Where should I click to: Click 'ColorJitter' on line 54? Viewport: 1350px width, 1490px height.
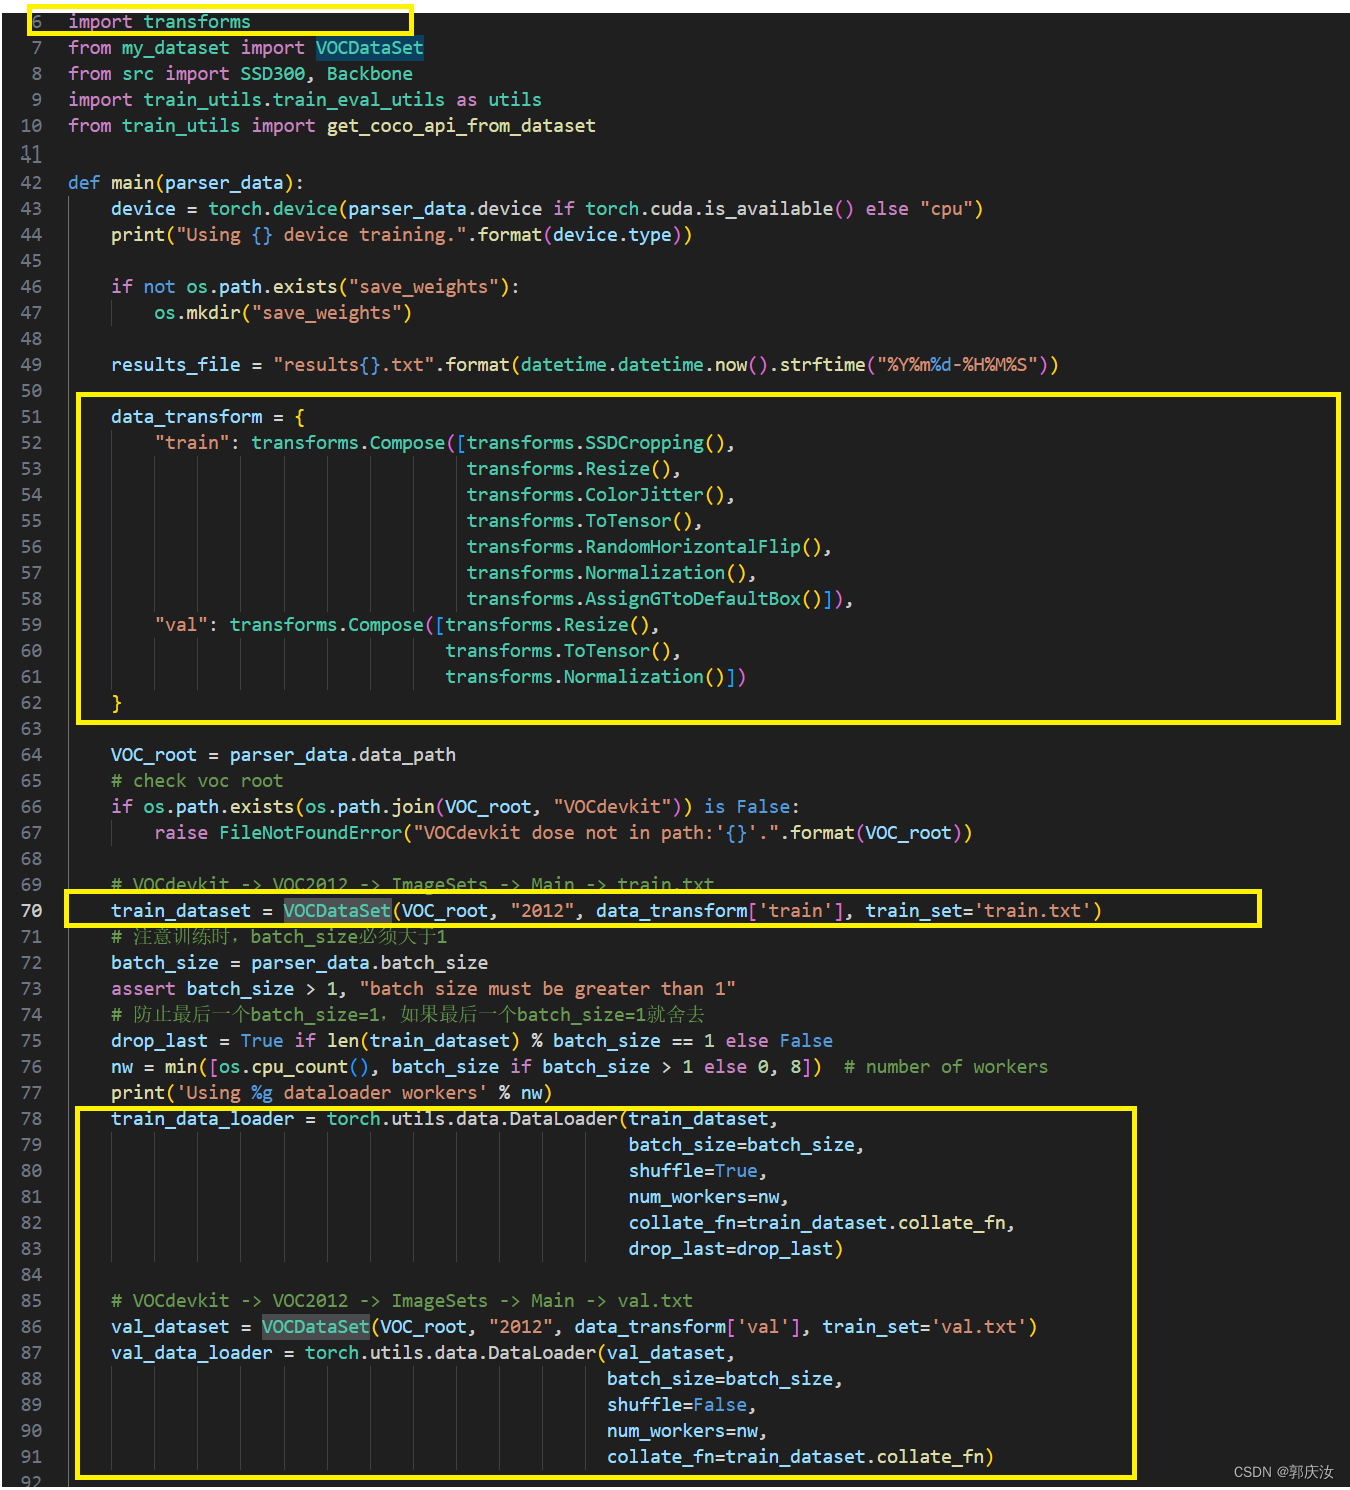tap(644, 495)
